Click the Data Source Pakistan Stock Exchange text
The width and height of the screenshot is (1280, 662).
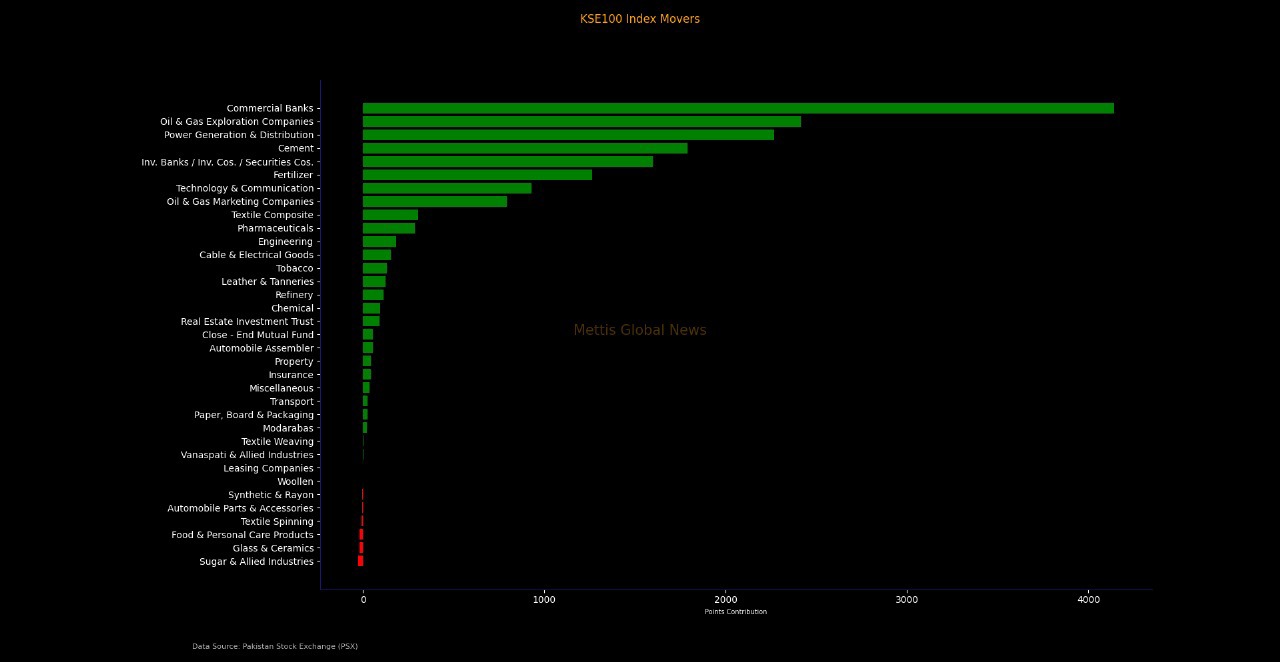point(275,646)
